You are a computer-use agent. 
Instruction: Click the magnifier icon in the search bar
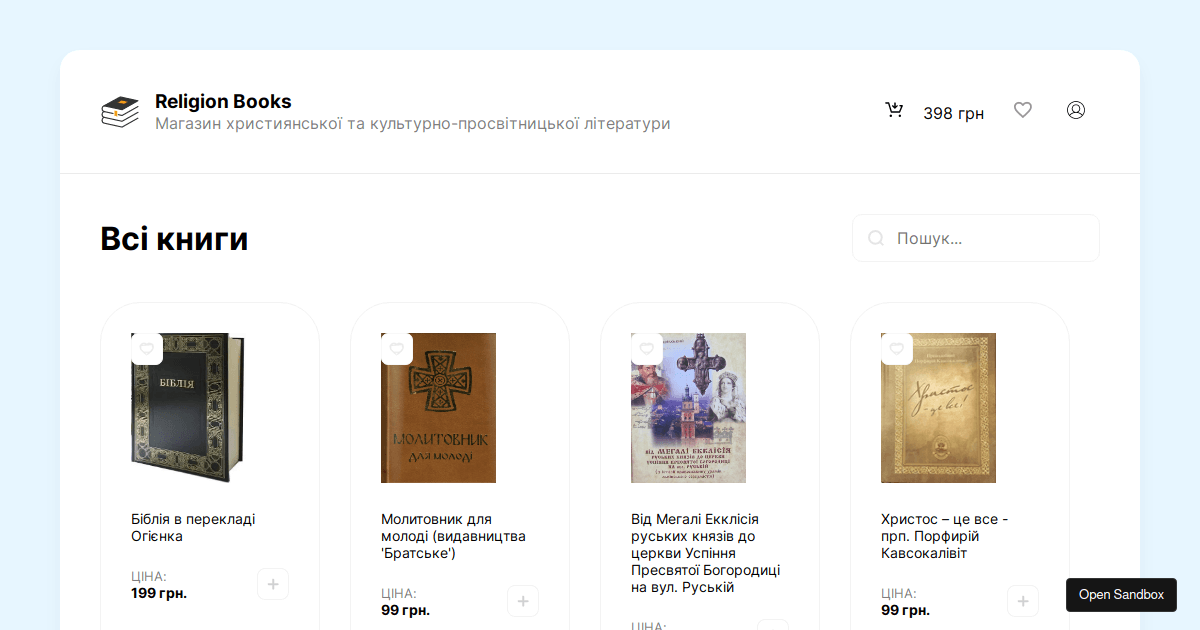click(x=875, y=238)
